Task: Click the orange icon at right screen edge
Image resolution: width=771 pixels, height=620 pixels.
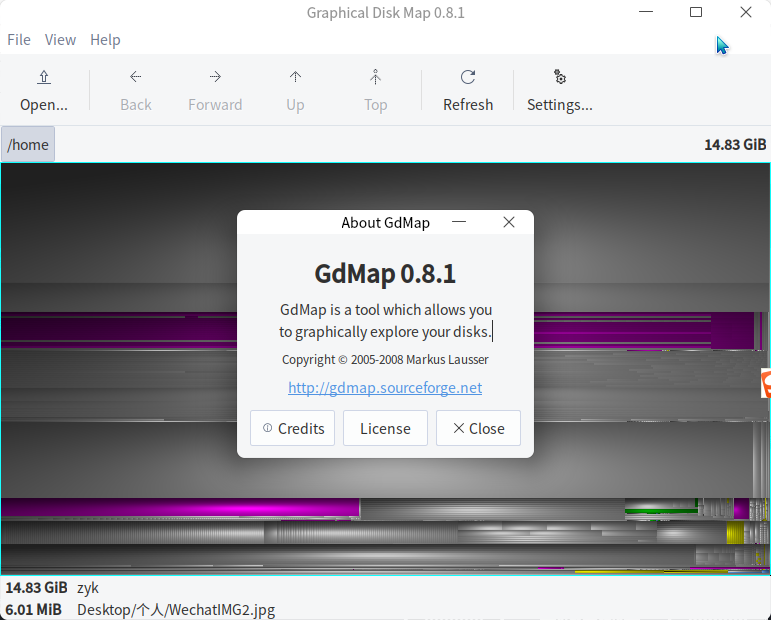Action: tap(766, 384)
